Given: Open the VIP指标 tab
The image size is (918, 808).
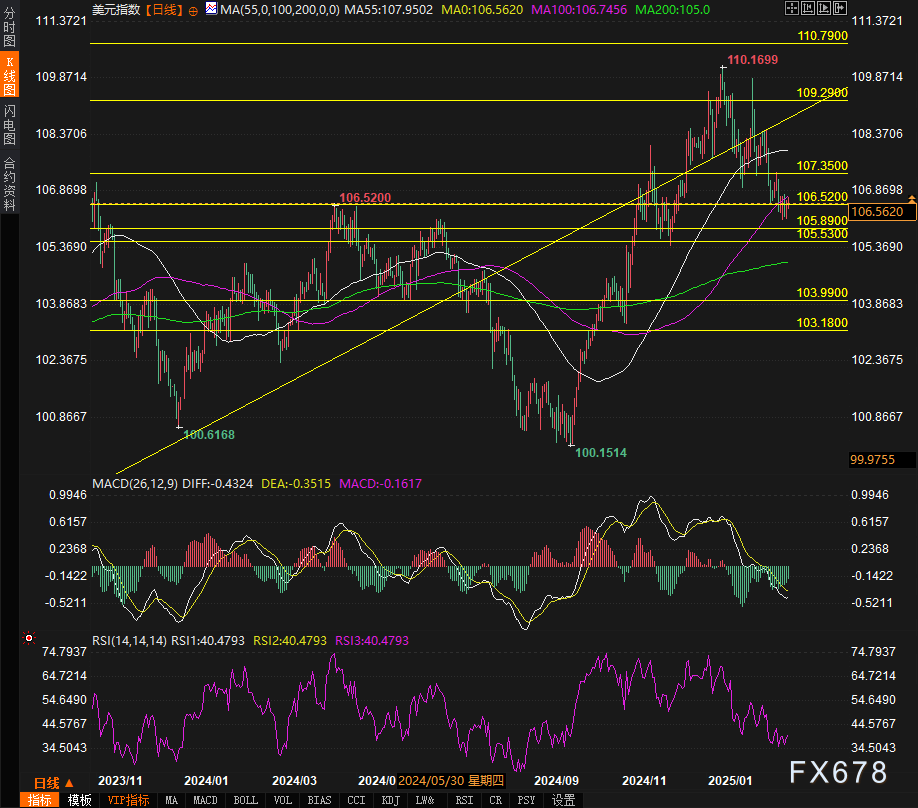Looking at the screenshot, I should tap(127, 800).
